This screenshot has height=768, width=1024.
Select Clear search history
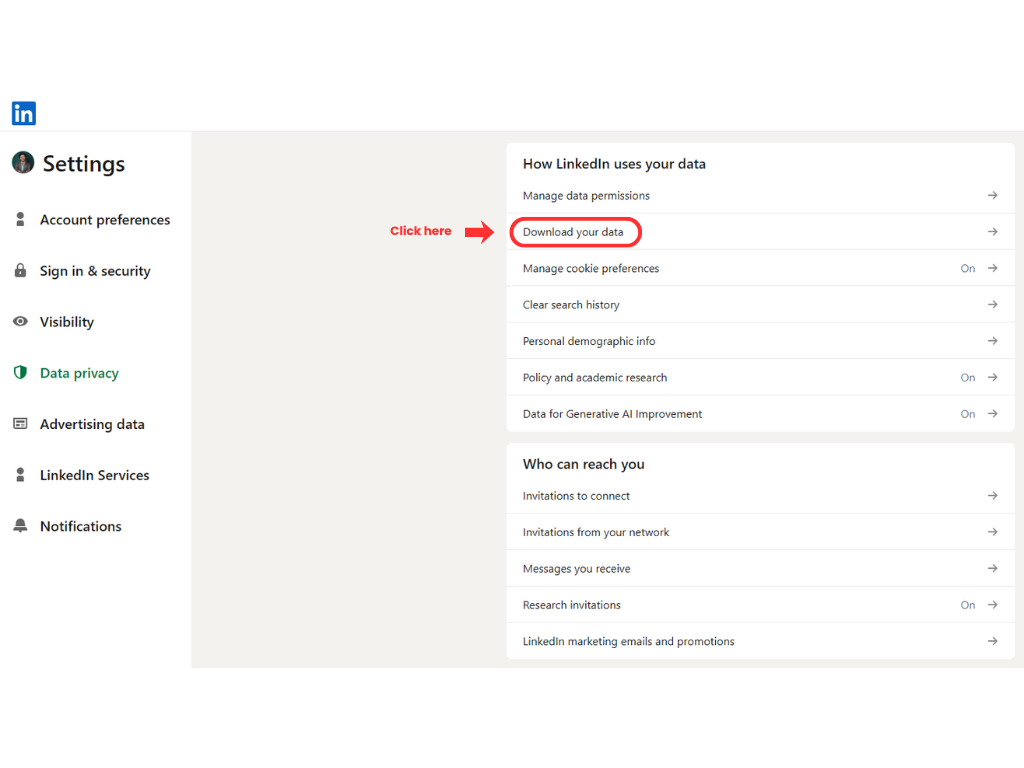coord(760,305)
